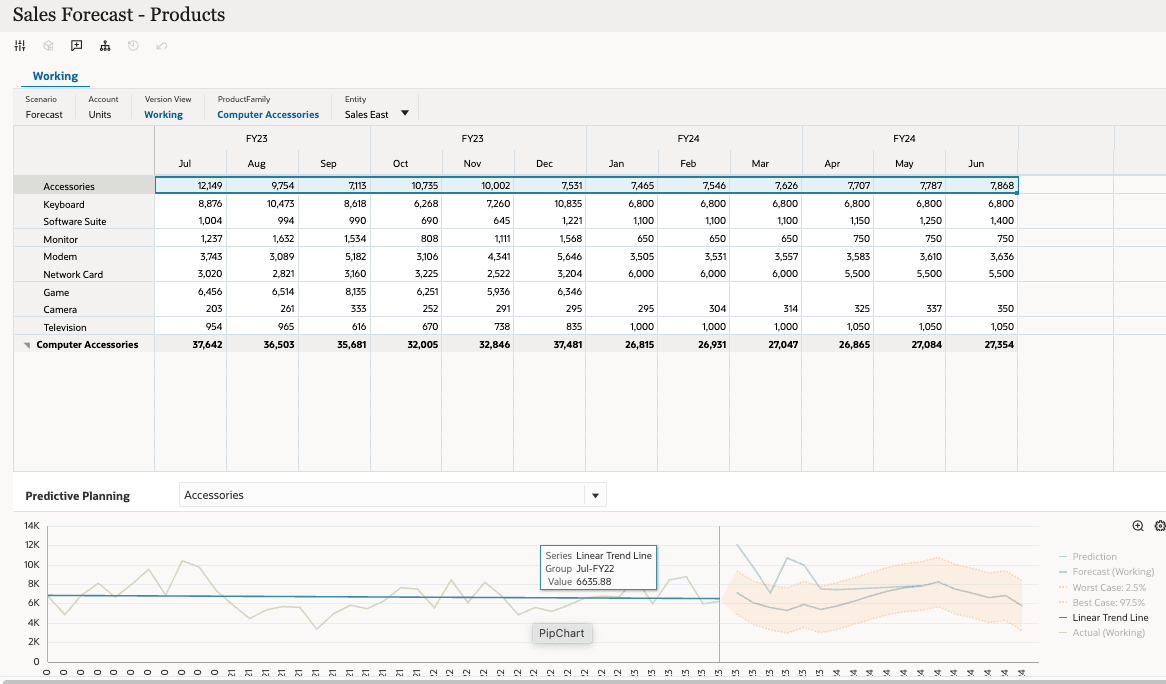The image size is (1166, 684).
Task: Open the hierarchy tree icon
Action: [105, 46]
